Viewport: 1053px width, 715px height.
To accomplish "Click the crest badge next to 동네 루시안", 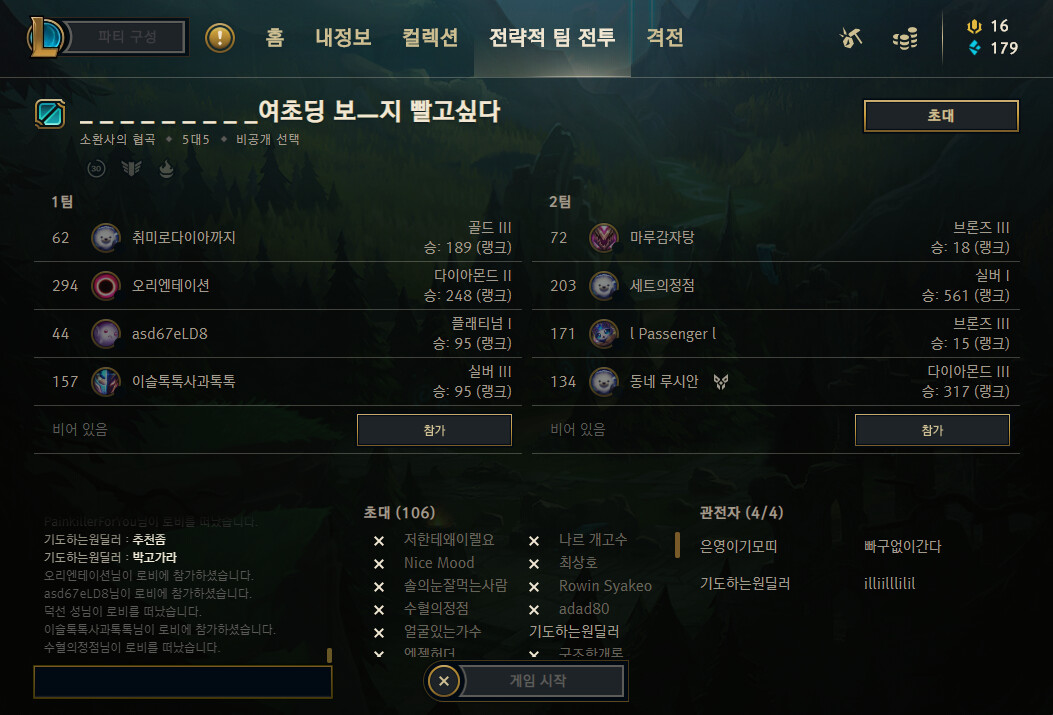I will tap(721, 382).
